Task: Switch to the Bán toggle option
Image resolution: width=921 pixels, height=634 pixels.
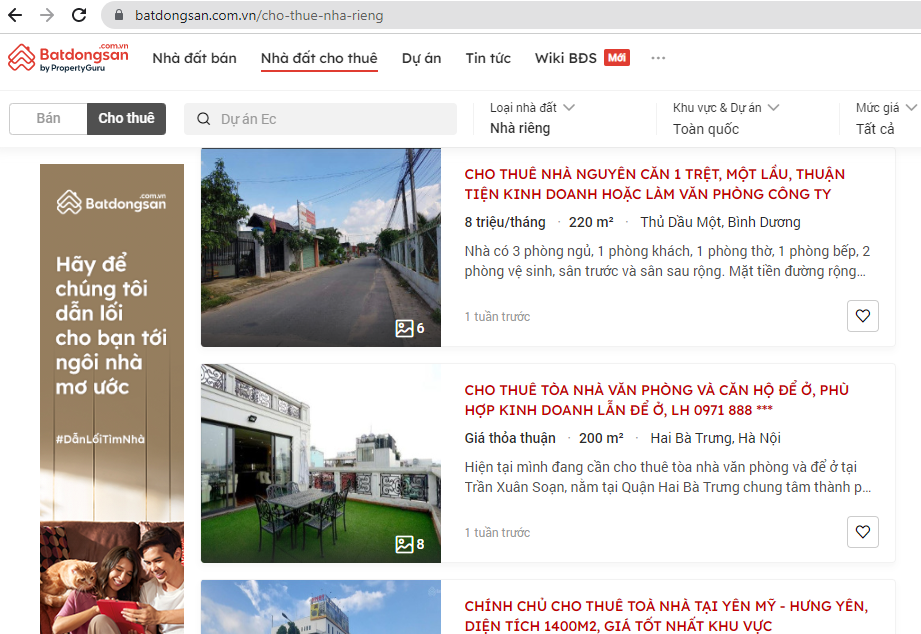Action: (x=48, y=118)
